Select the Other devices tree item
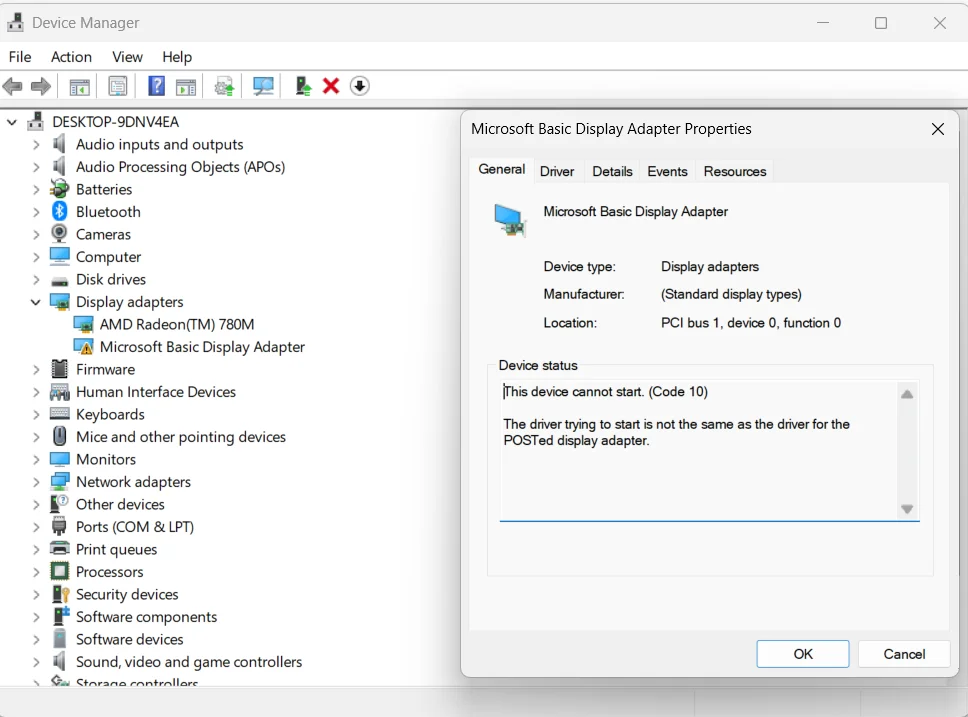 pos(120,504)
